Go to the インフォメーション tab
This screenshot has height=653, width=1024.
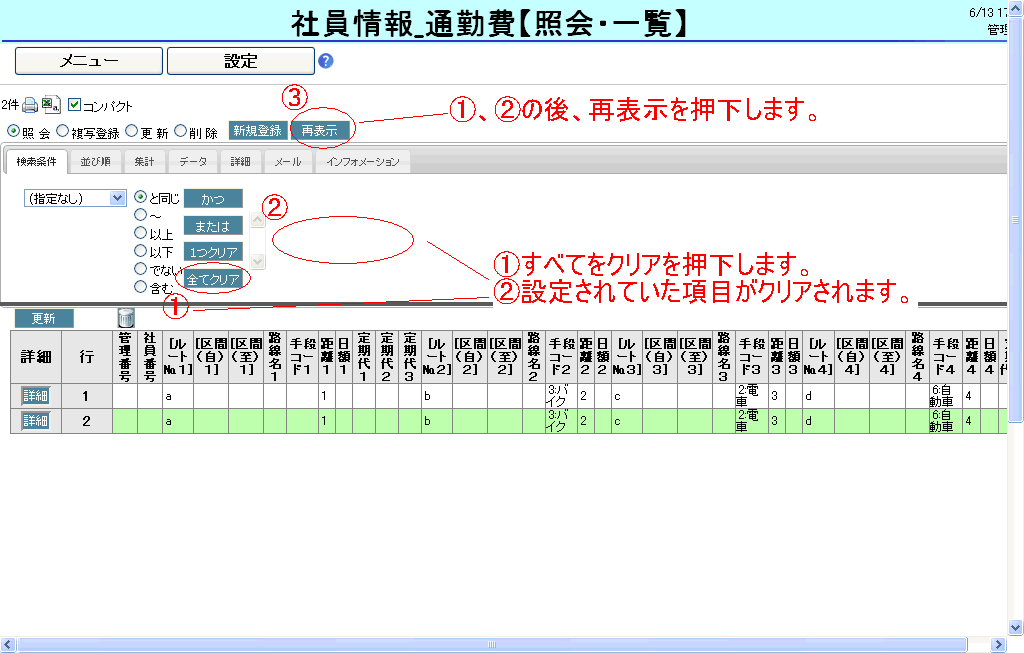click(362, 161)
